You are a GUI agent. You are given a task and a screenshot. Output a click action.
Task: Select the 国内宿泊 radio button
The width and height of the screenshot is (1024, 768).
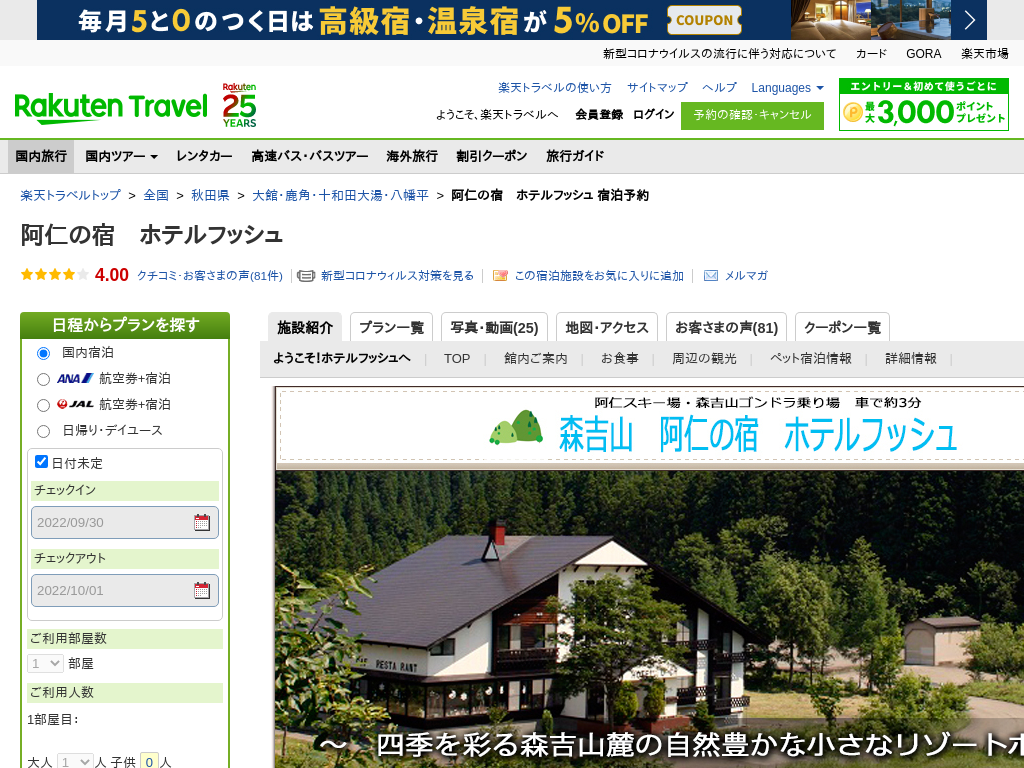tap(44, 353)
